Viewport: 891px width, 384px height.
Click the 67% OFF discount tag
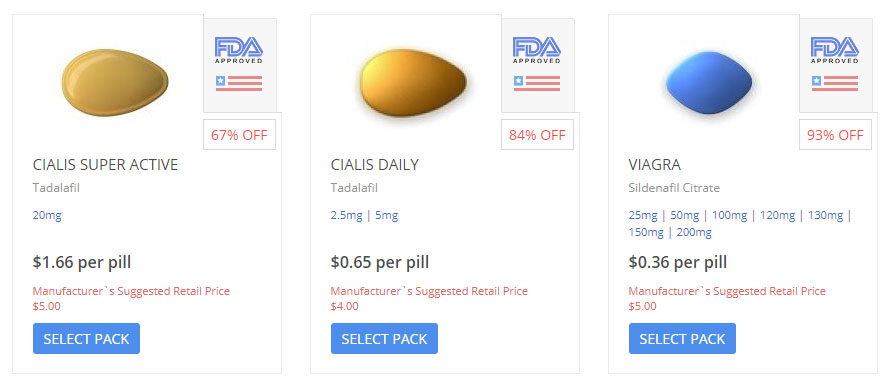click(239, 135)
